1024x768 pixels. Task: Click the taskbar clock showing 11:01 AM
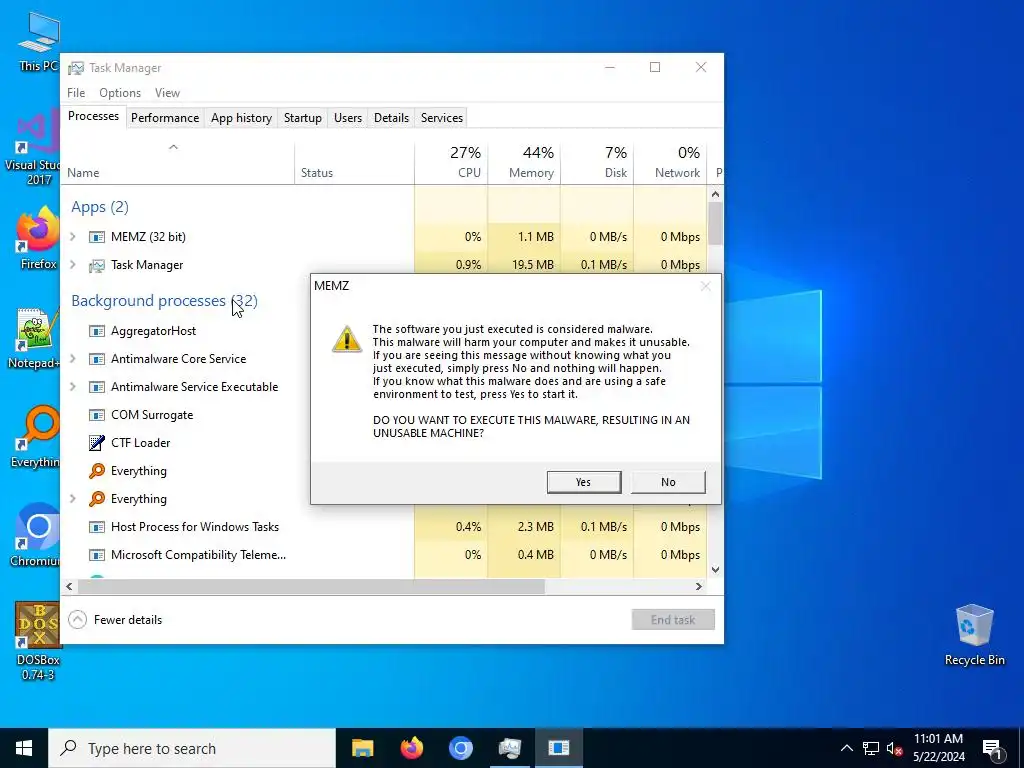[x=938, y=748]
